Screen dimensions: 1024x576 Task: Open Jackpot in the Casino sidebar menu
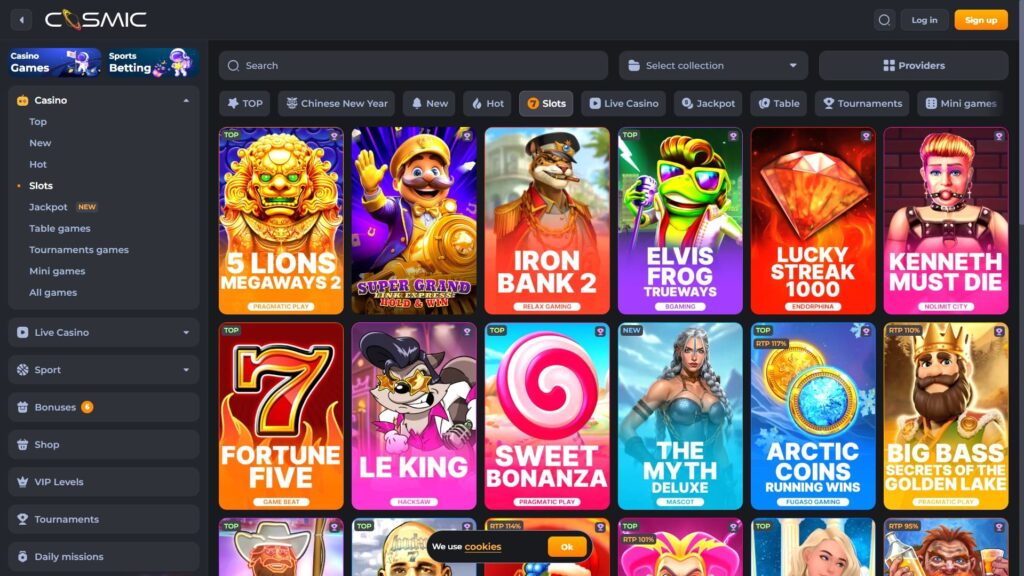48,206
